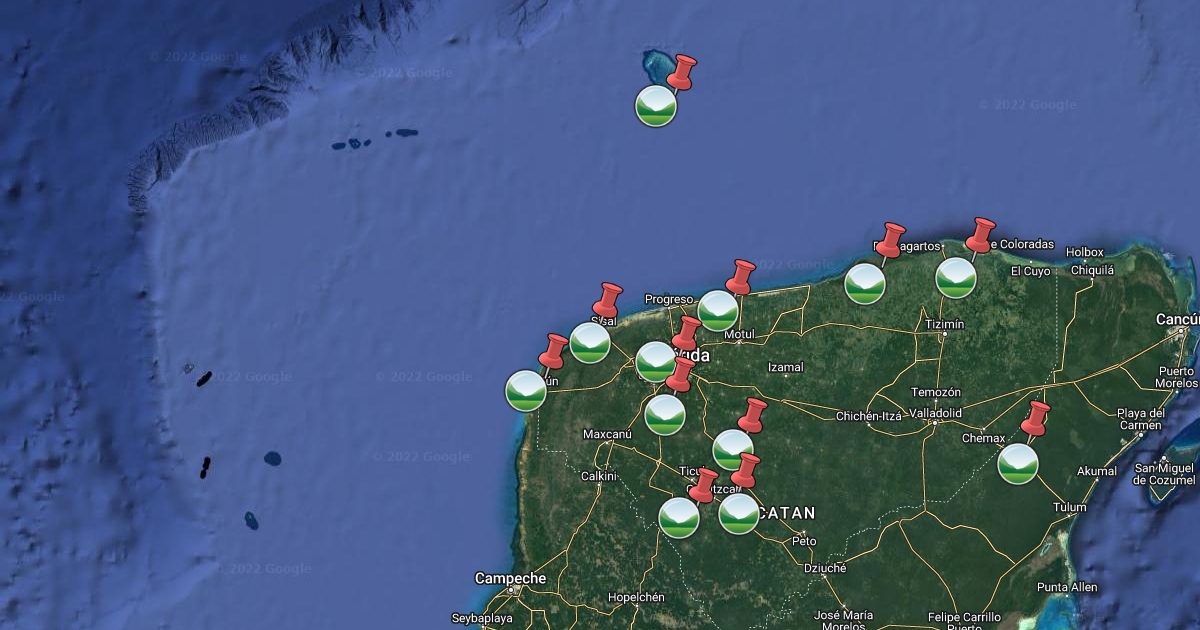Click the red pushpin east of Chemax
Screen dimensions: 1200x630
[1036, 418]
